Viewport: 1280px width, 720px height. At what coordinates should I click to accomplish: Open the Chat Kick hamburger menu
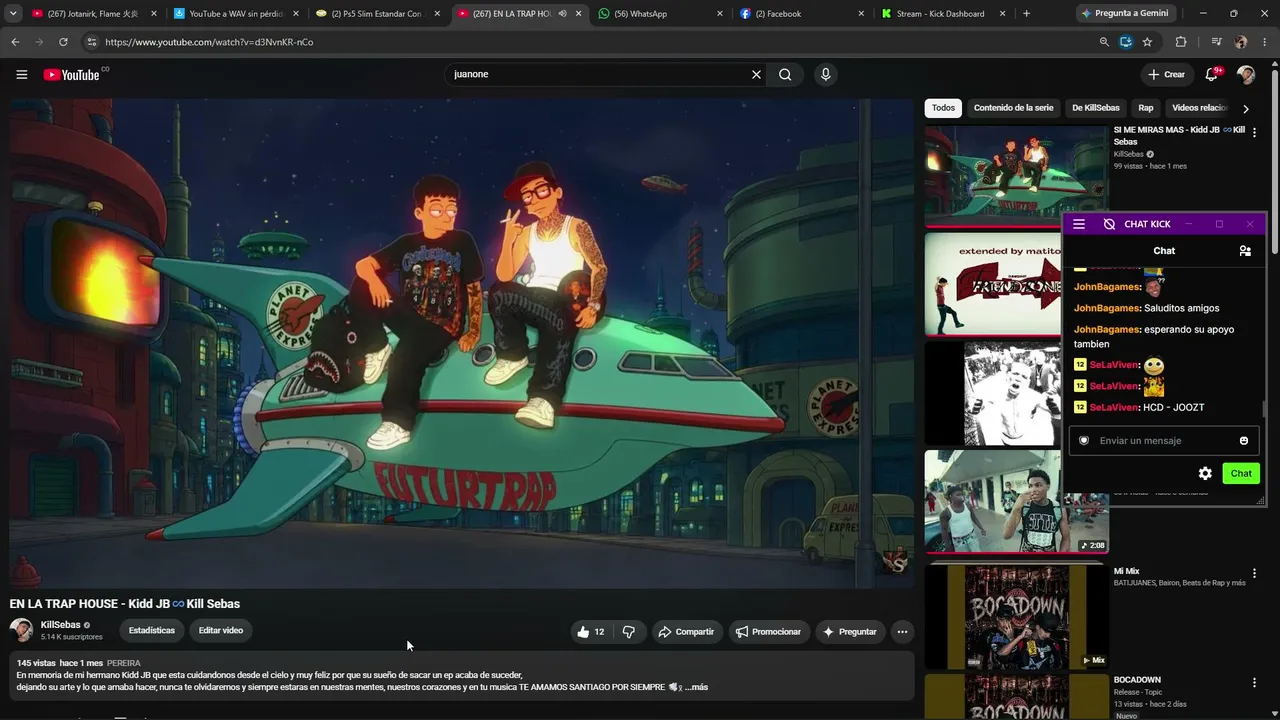pyautogui.click(x=1078, y=224)
